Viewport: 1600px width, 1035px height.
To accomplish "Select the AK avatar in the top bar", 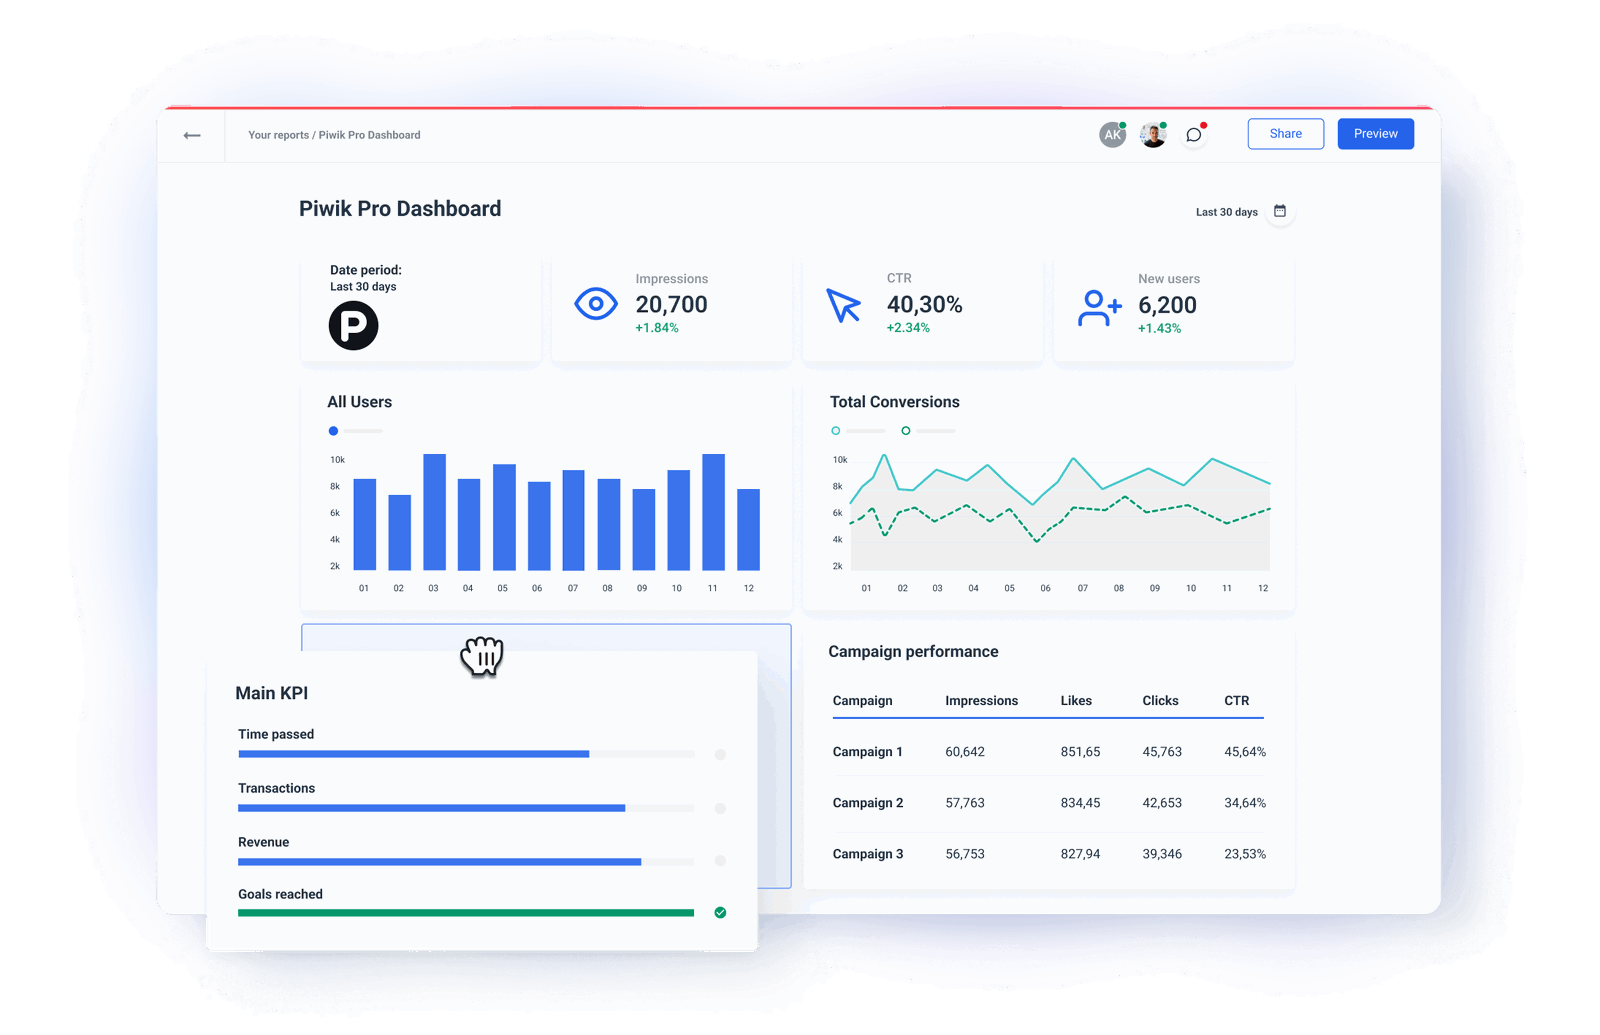I will pyautogui.click(x=1112, y=133).
